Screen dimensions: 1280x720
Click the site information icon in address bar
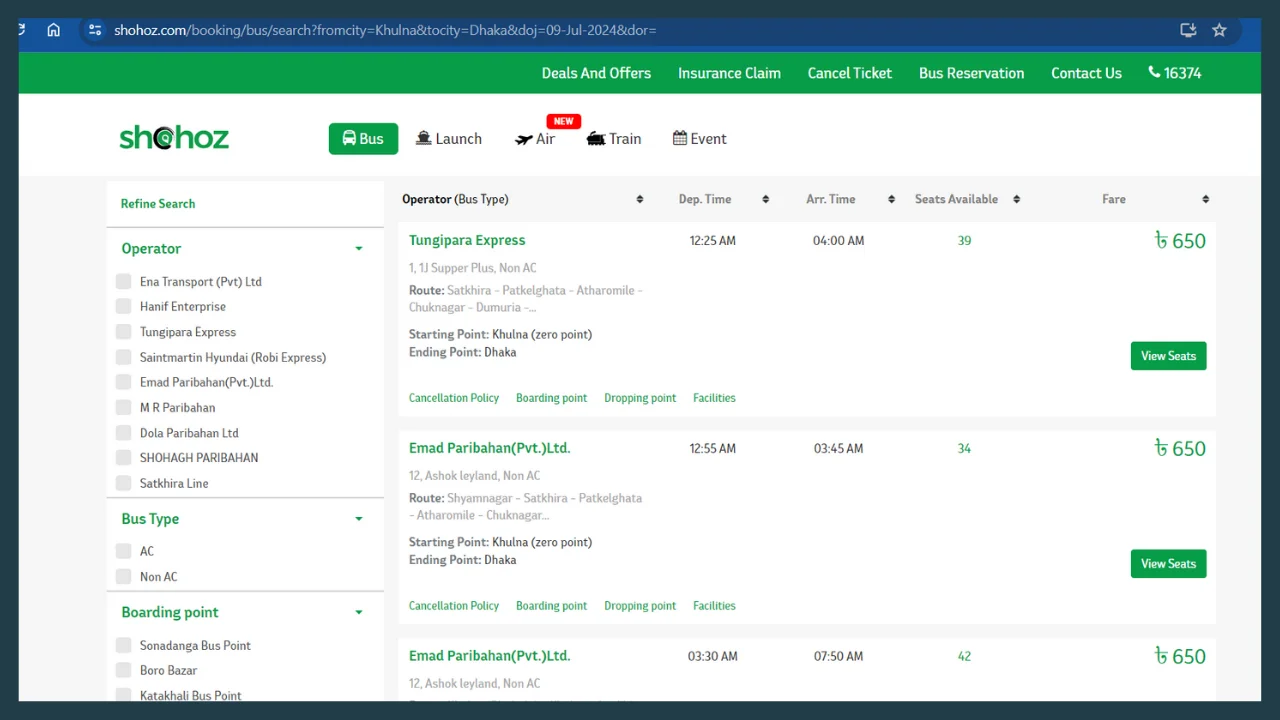[x=95, y=30]
